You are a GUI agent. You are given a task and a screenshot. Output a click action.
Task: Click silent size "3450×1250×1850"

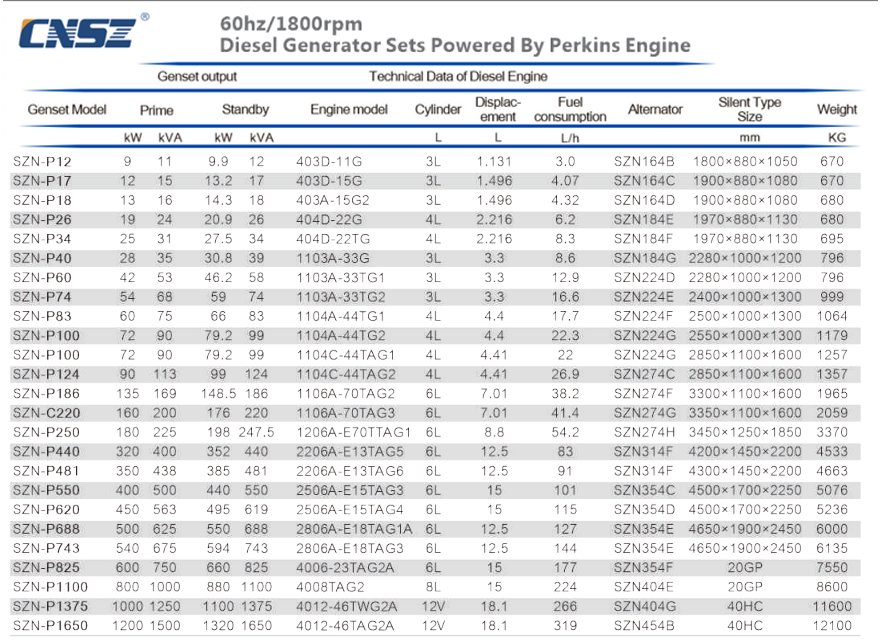point(745,433)
